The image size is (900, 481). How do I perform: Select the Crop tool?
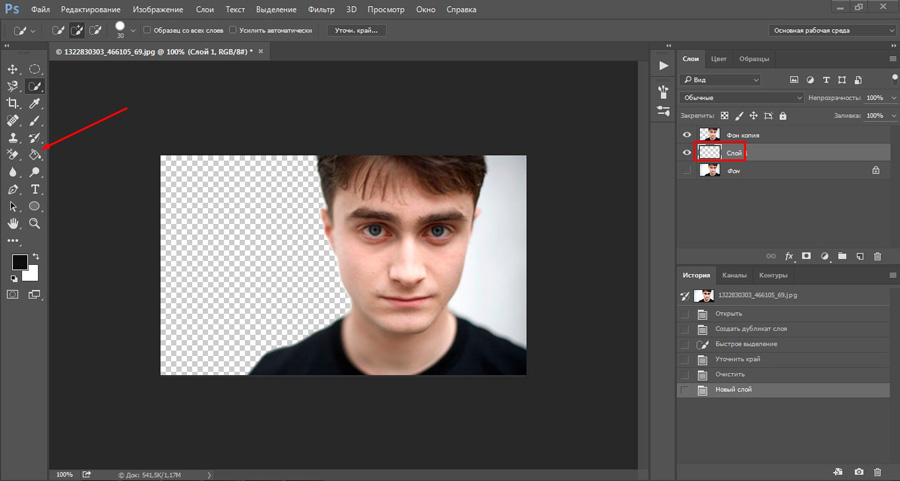(13, 104)
